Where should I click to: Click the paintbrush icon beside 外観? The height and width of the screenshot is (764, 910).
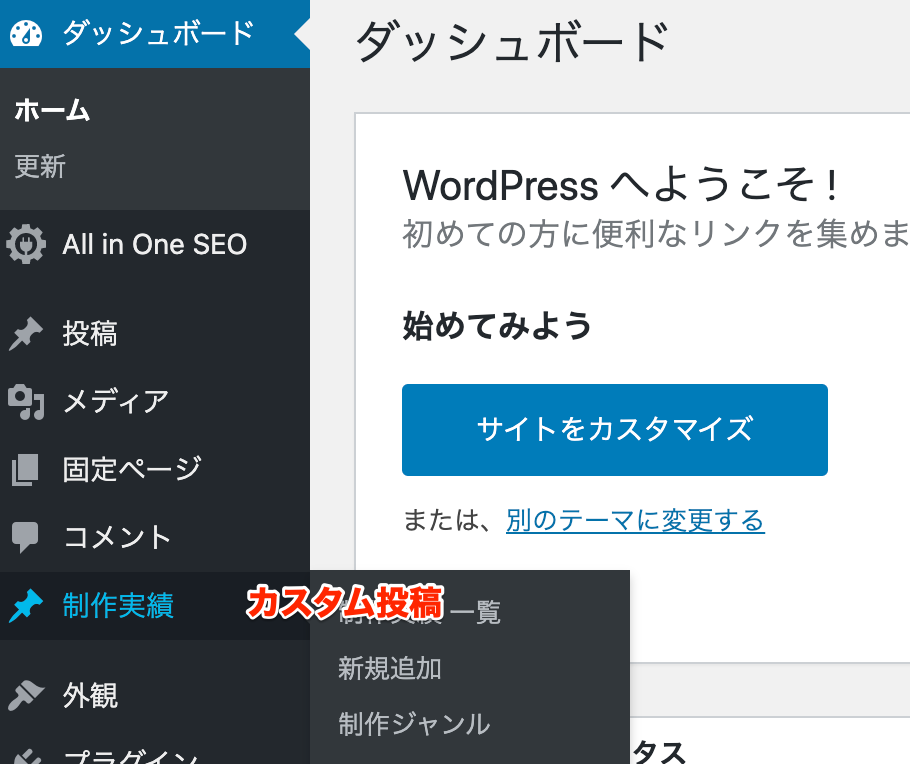click(25, 695)
